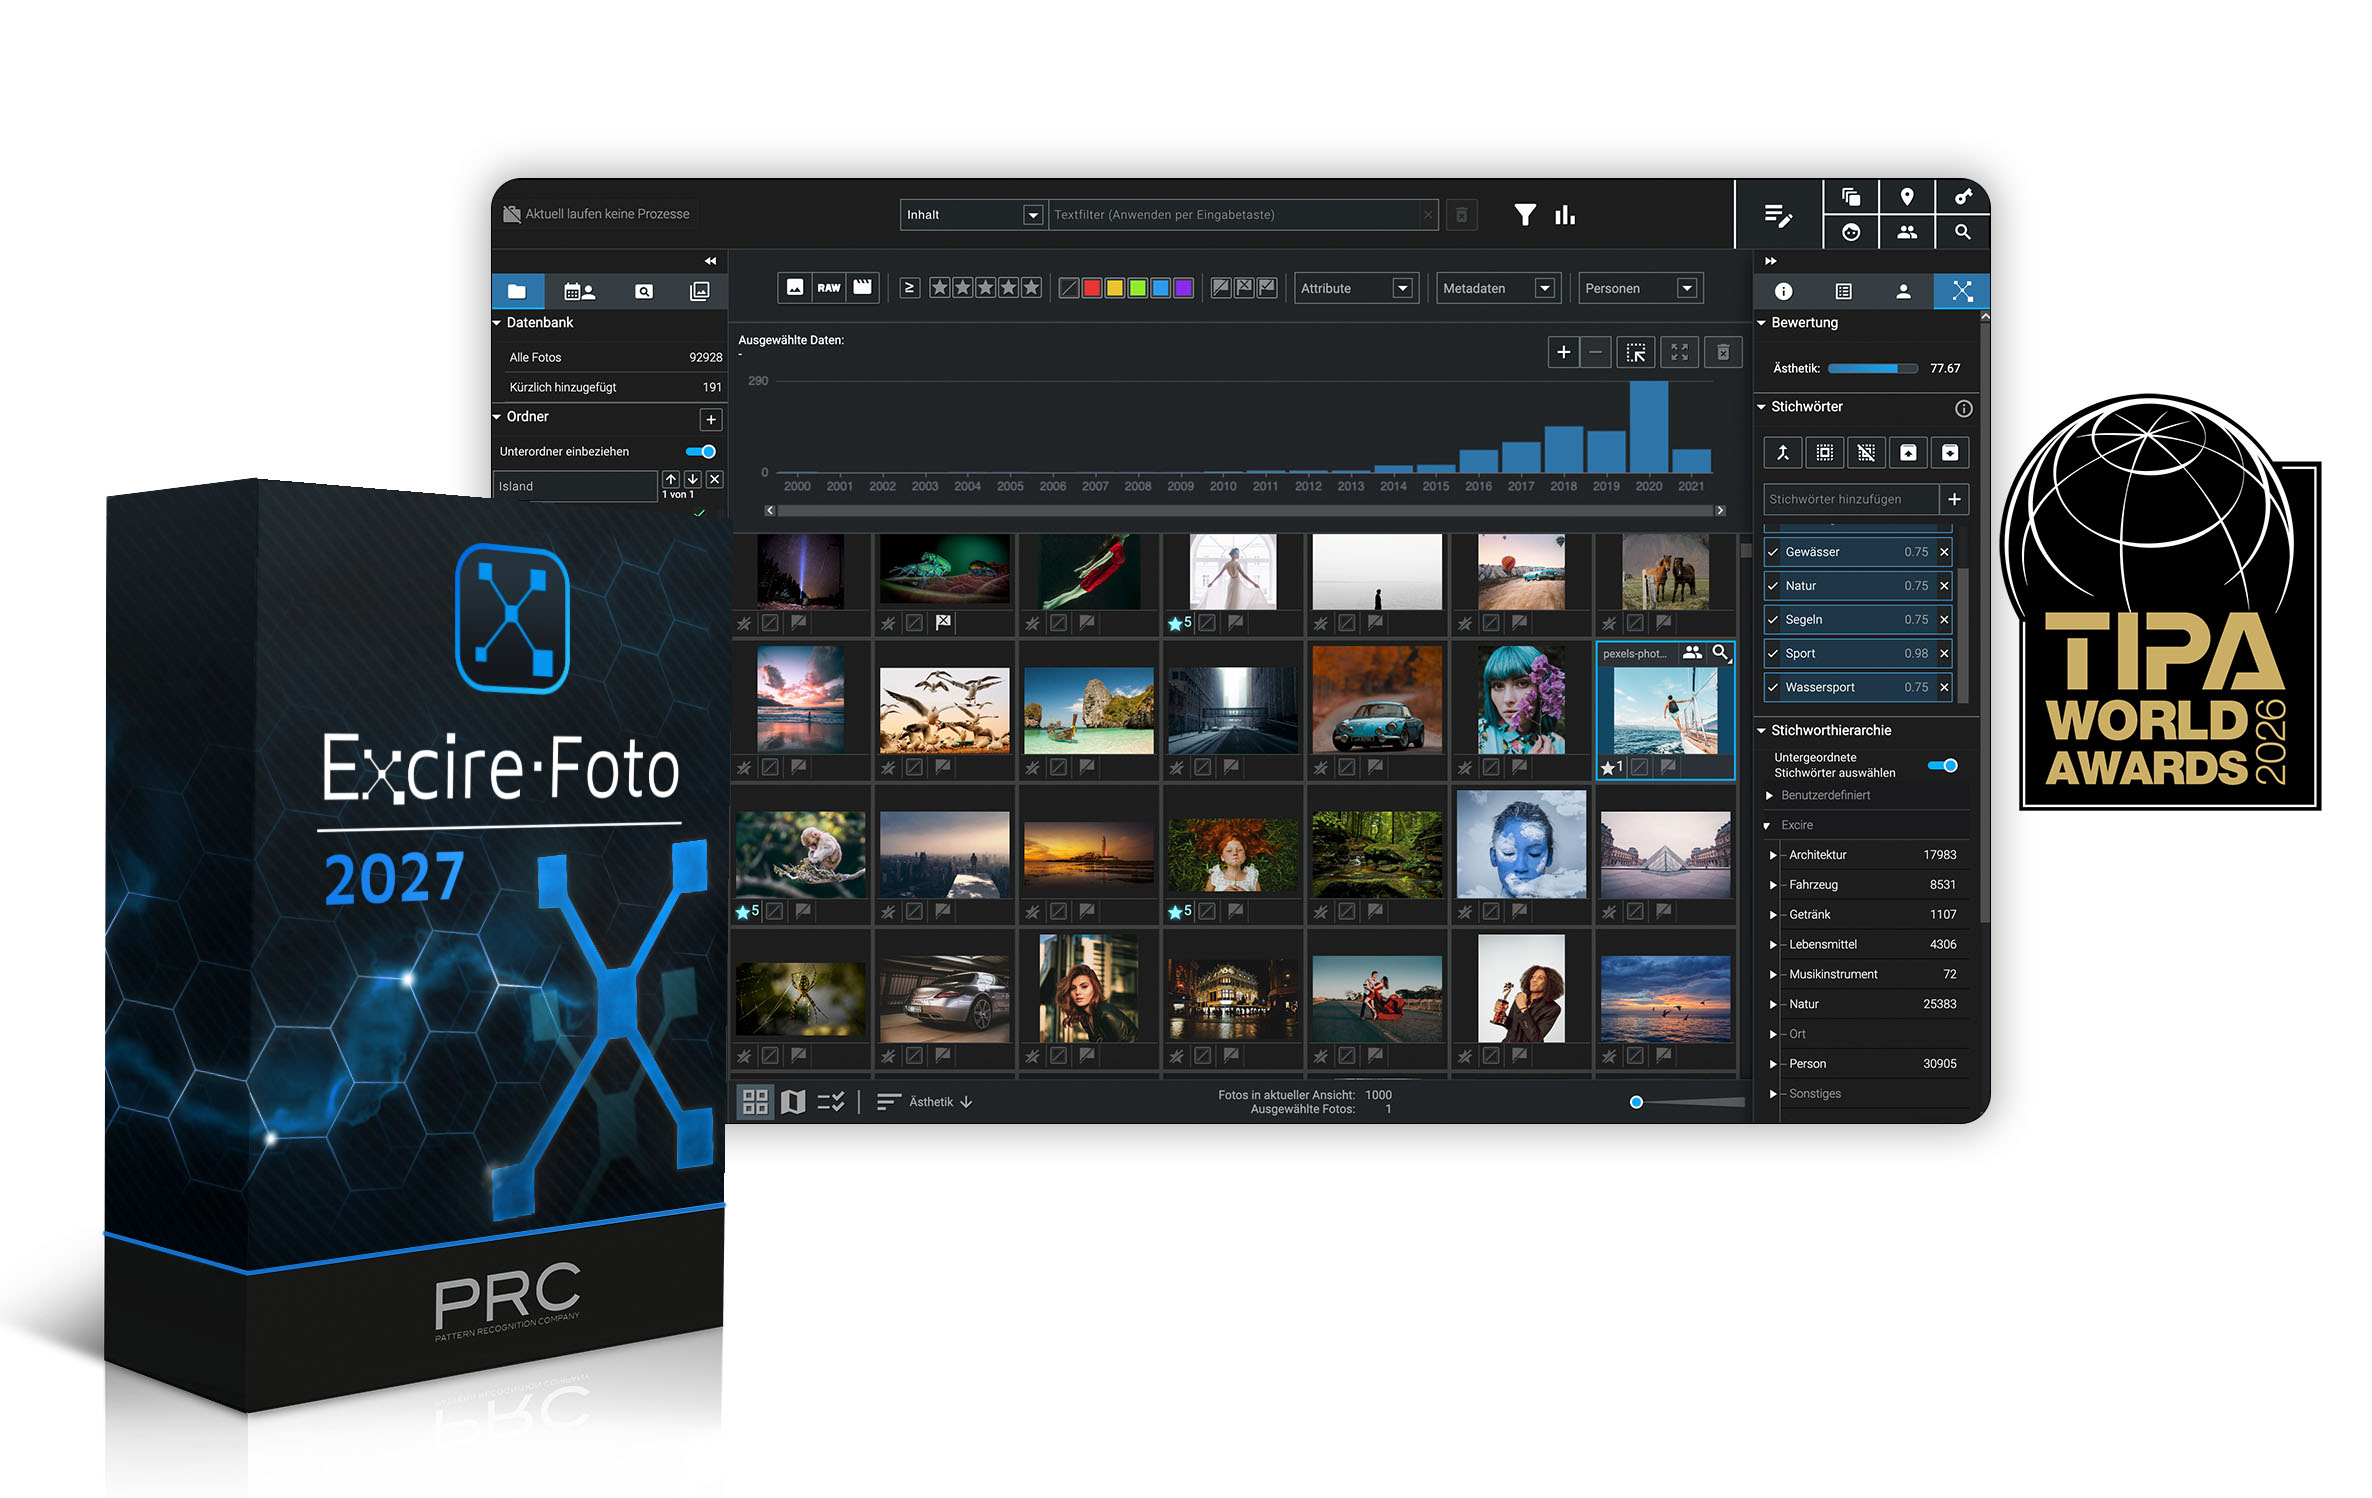Uncheck the Gewässer keyword checkbox
Viewport: 2372px width, 1498px height.
pyautogui.click(x=1773, y=552)
